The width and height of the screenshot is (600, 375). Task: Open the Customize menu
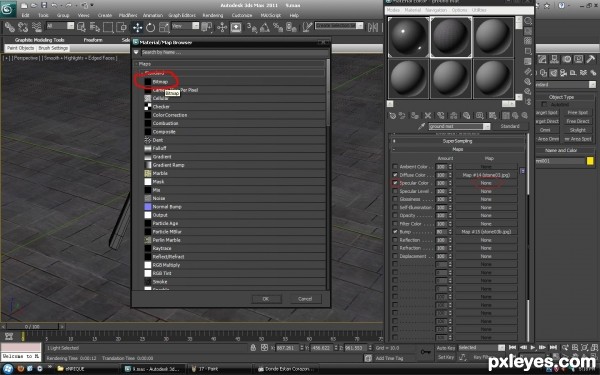click(242, 15)
